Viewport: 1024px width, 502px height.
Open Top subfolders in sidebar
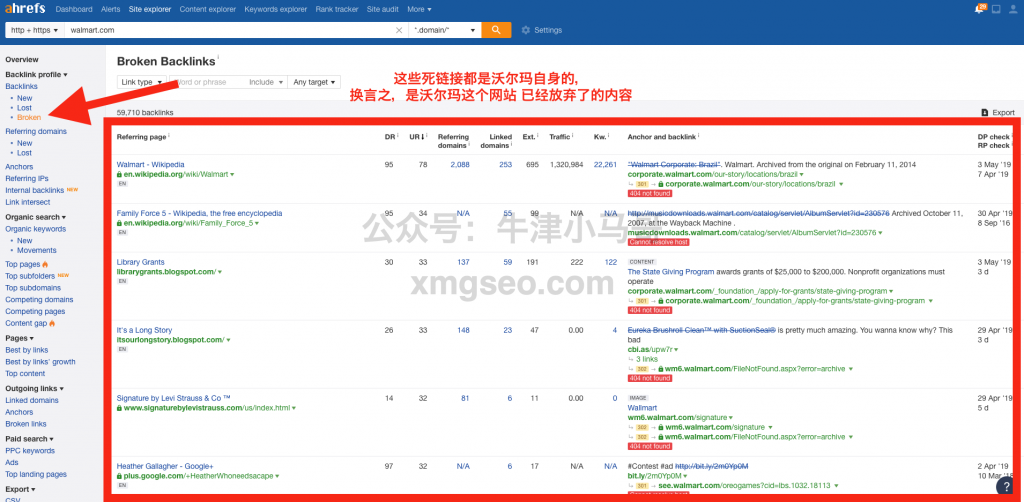30,276
